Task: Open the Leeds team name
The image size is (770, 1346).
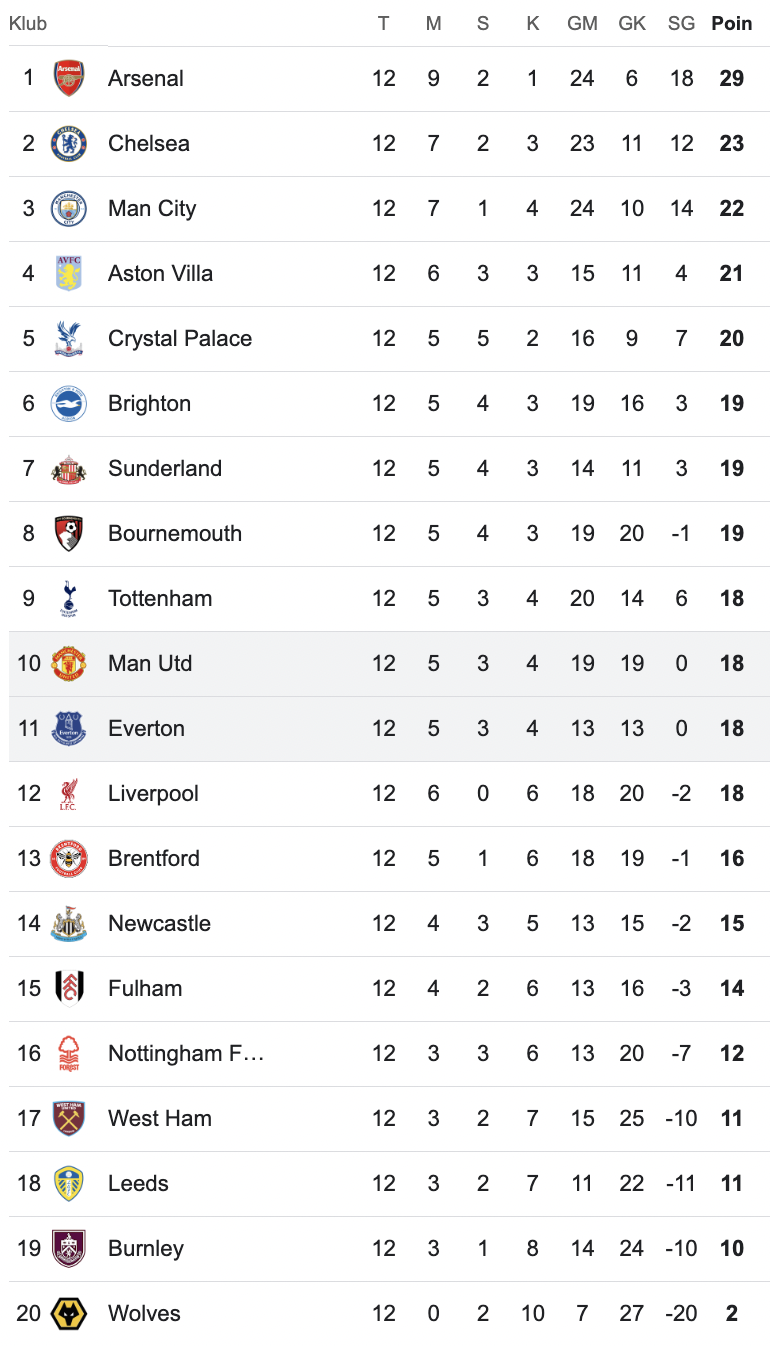Action: pos(138,1183)
